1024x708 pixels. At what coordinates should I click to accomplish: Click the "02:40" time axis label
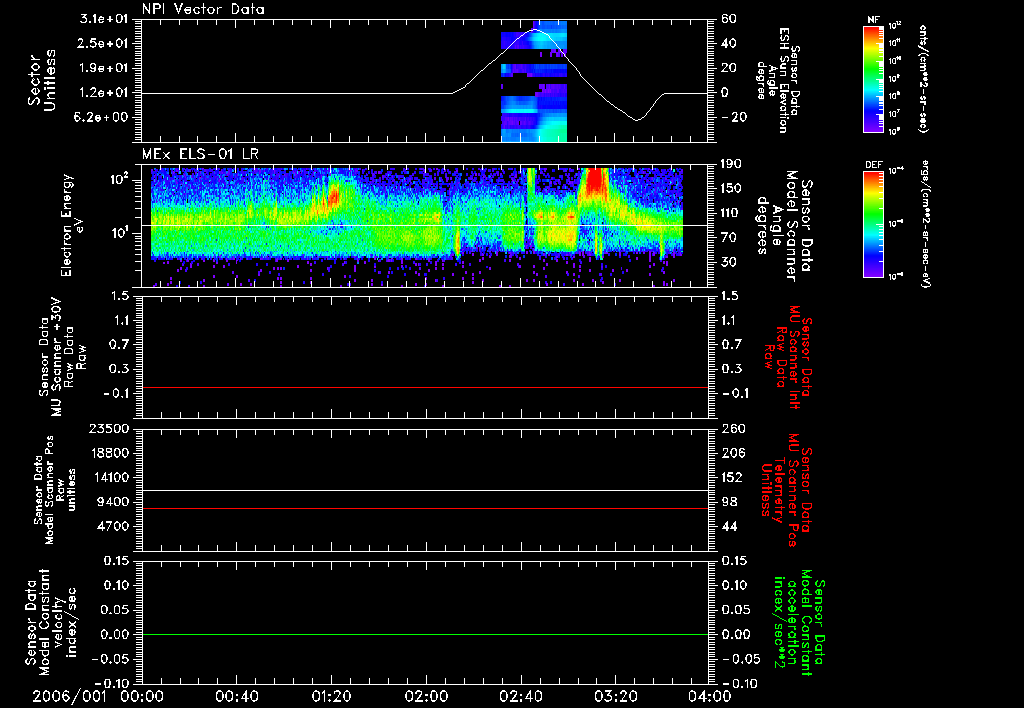[520, 696]
